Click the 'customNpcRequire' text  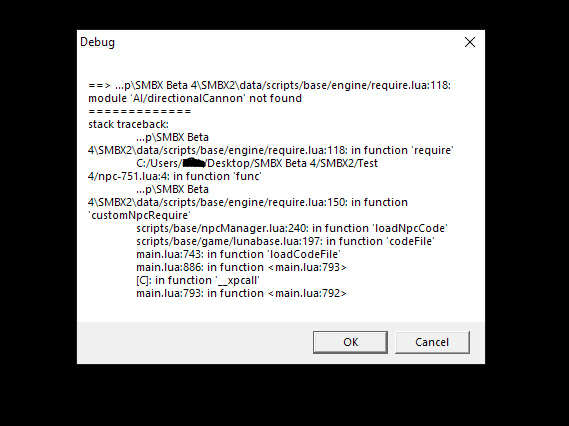tap(139, 215)
